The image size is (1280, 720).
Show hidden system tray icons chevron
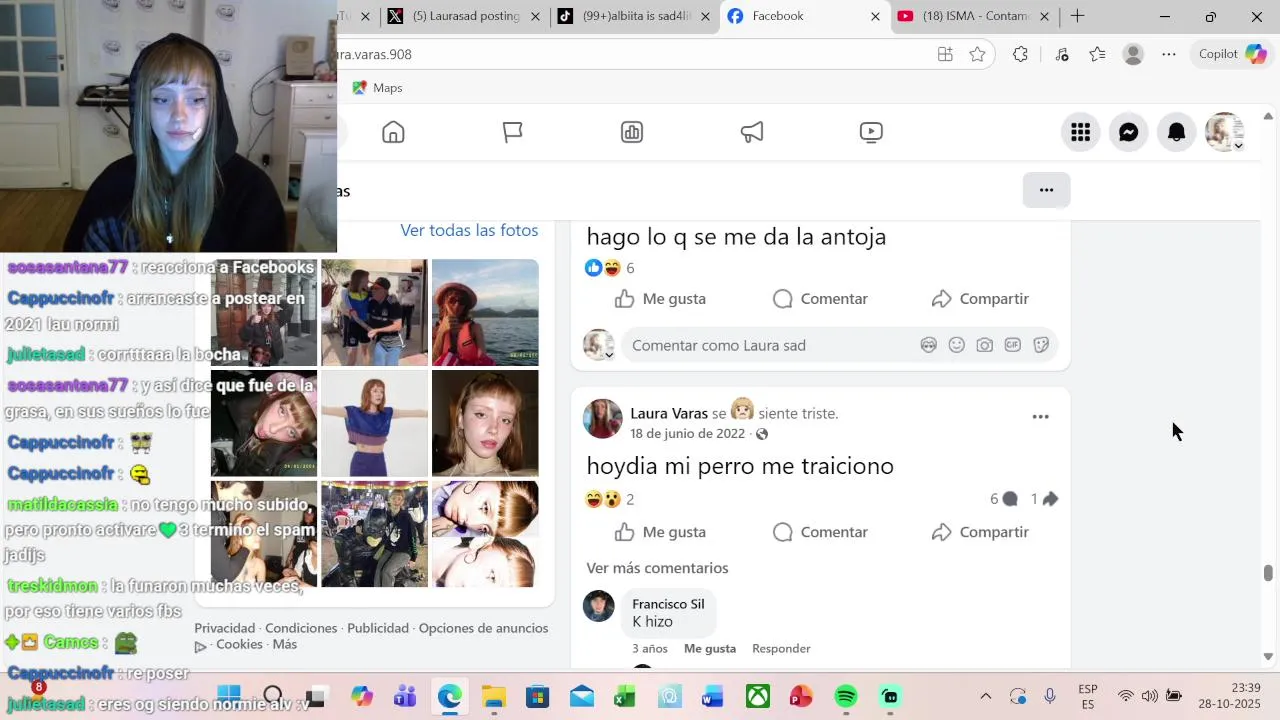click(x=985, y=696)
